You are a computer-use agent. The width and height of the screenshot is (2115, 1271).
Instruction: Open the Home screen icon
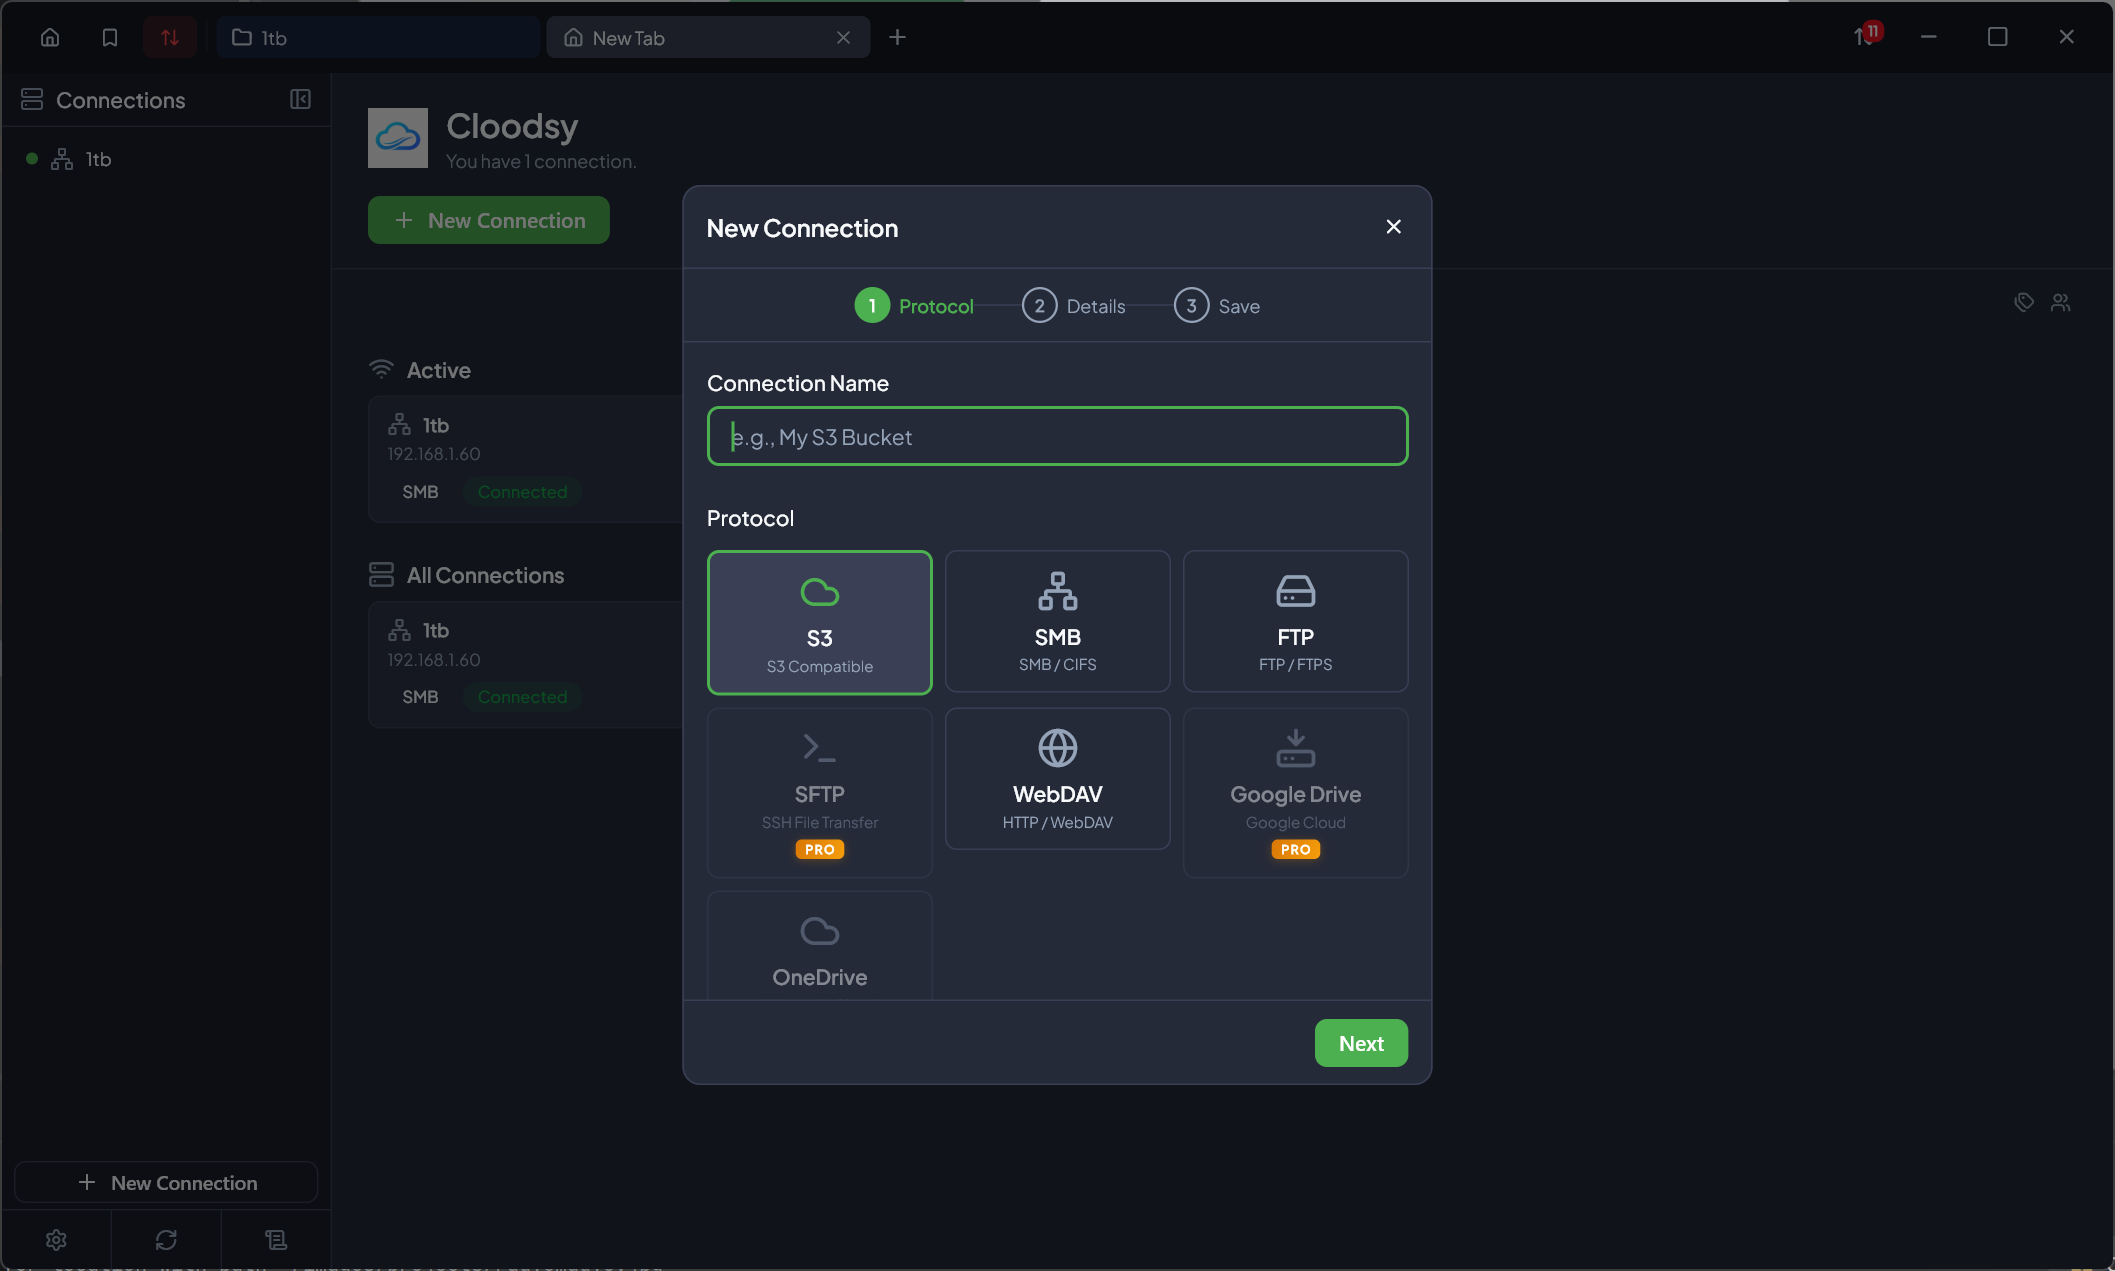[x=49, y=37]
